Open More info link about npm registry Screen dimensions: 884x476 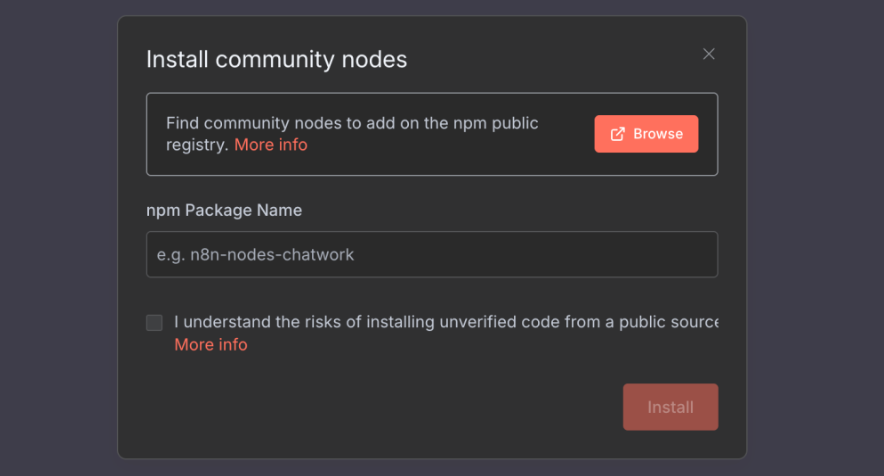tap(271, 145)
